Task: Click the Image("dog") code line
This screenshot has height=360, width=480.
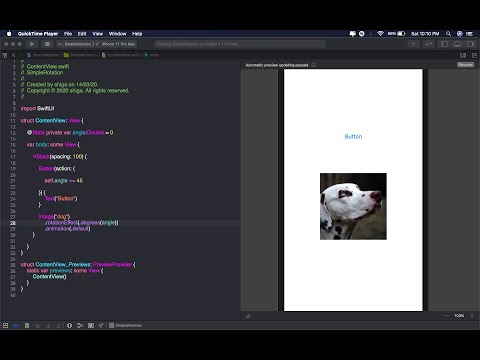Action: 54,216
